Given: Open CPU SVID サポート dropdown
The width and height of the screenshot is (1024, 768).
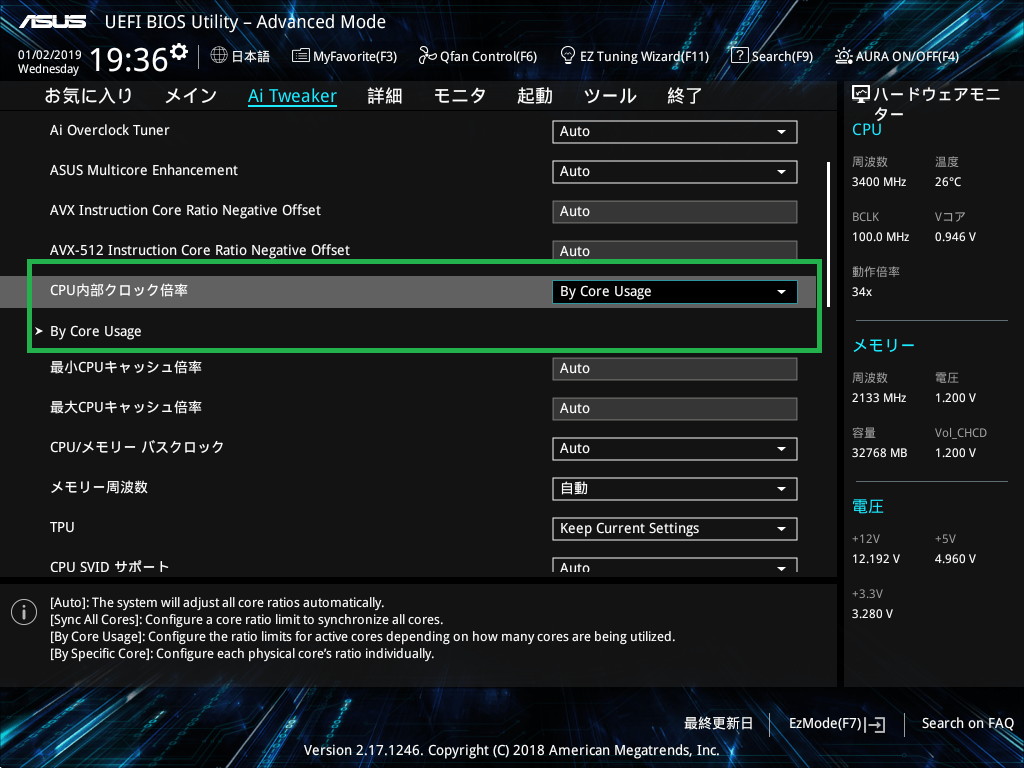Looking at the screenshot, I should click(675, 566).
